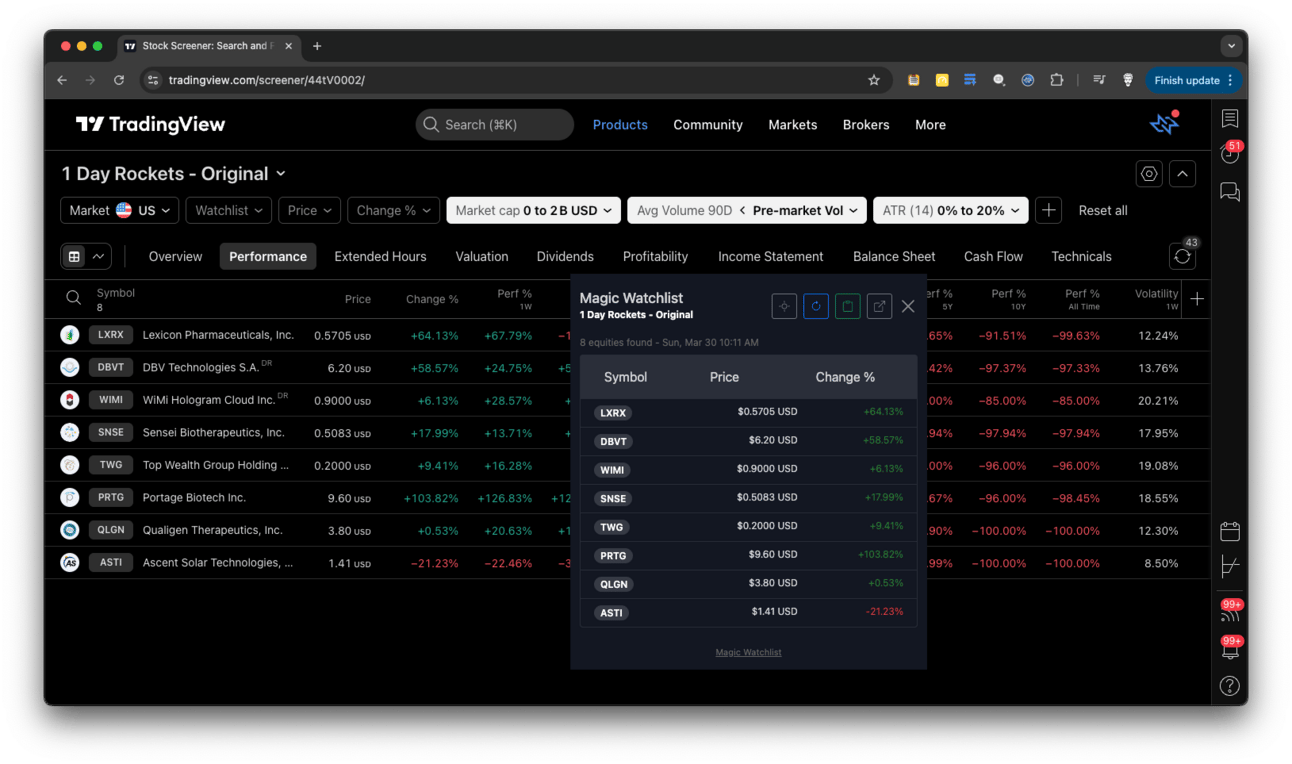The image size is (1292, 764).
Task: Open the Markets menu
Action: tap(793, 124)
